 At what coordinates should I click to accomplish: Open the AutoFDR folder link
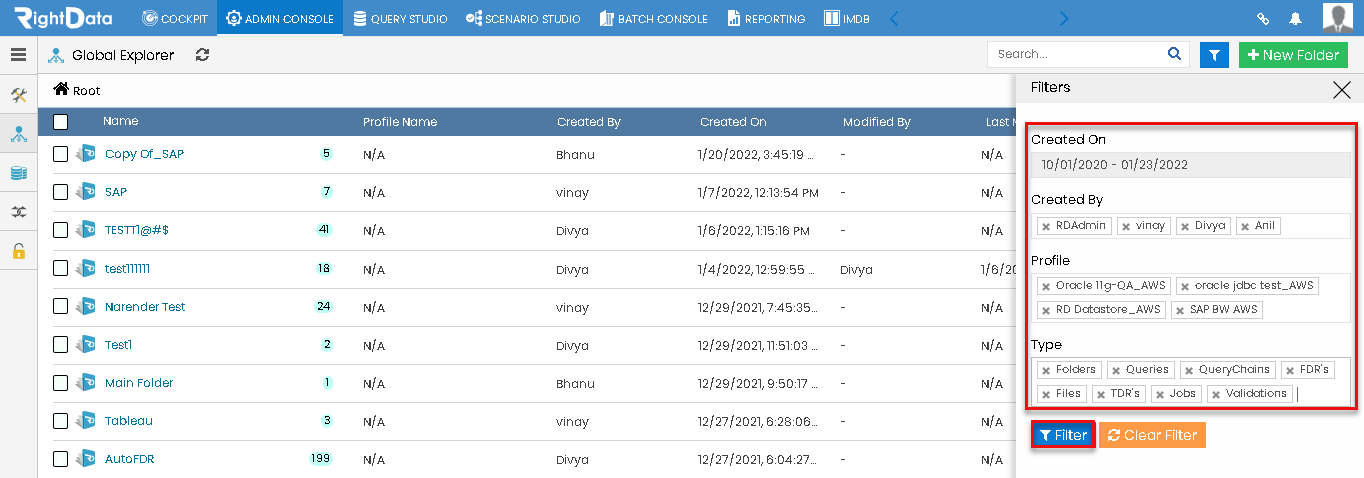(129, 459)
